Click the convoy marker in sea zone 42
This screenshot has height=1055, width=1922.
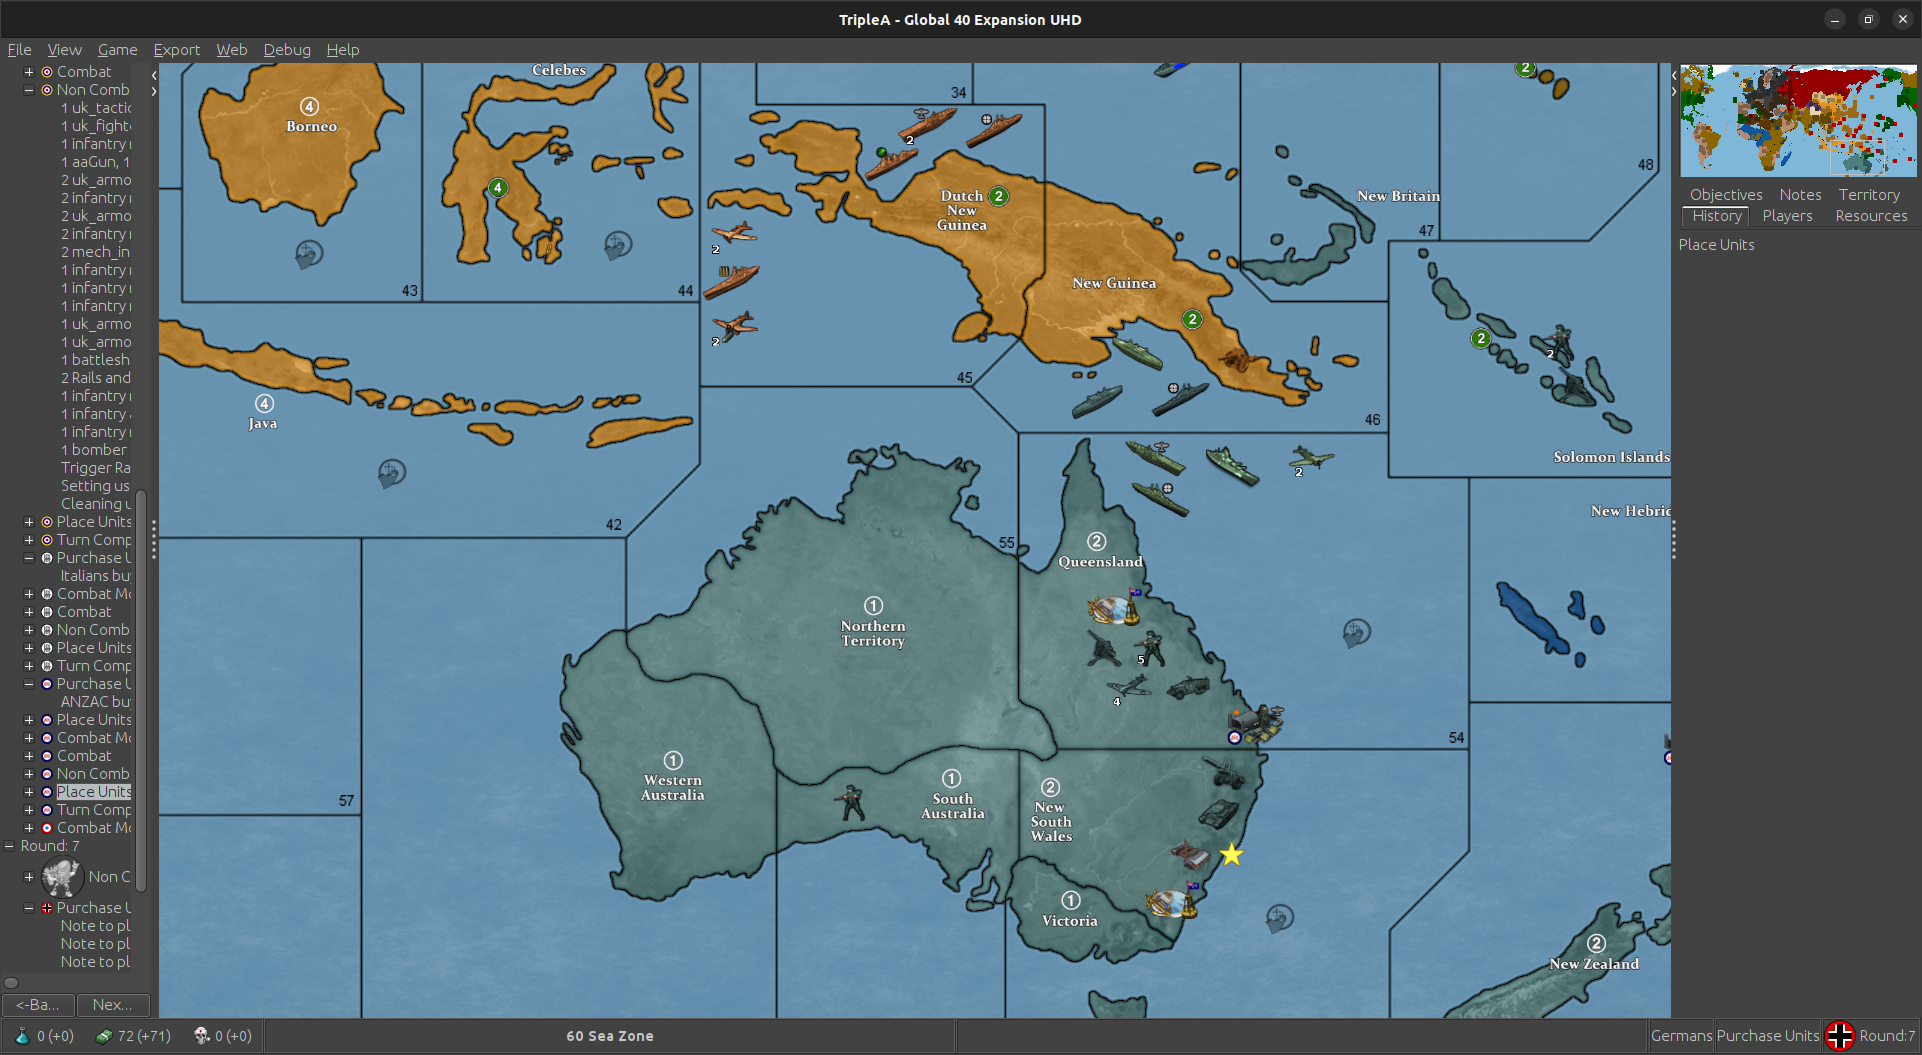pos(391,472)
